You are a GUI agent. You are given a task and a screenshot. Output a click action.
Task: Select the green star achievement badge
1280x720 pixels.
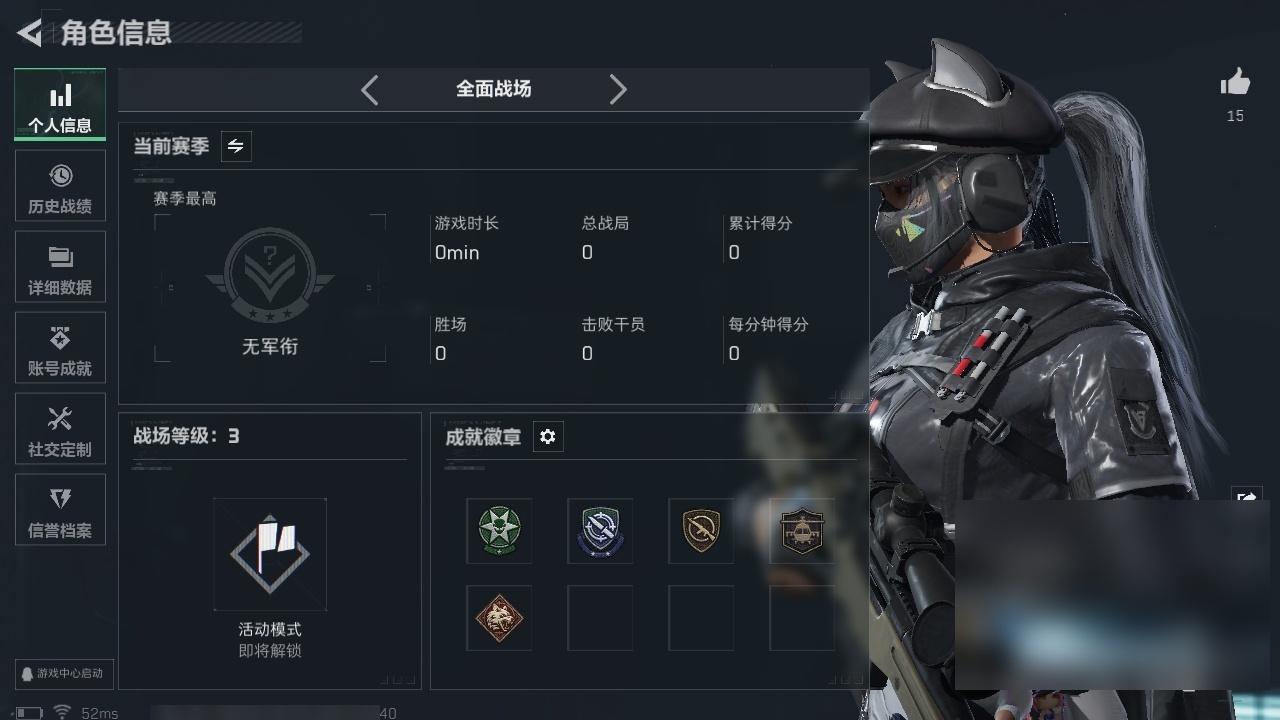(x=499, y=530)
